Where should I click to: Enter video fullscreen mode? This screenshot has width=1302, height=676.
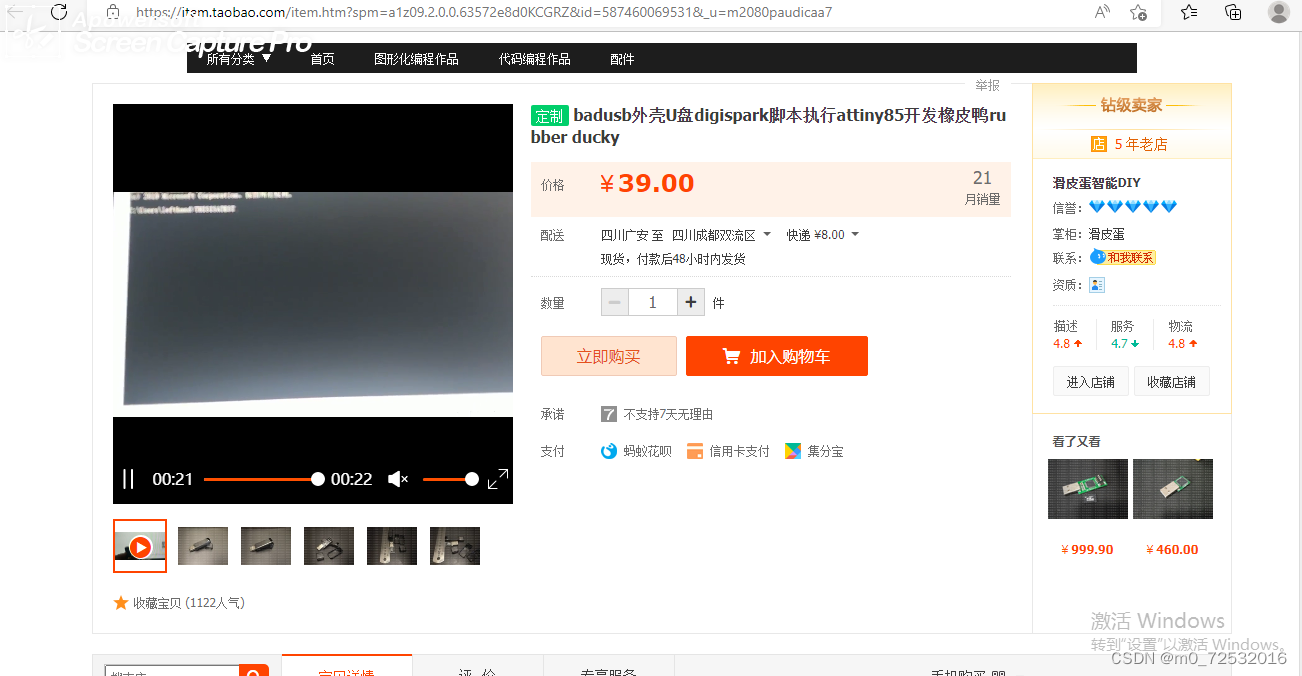[498, 479]
